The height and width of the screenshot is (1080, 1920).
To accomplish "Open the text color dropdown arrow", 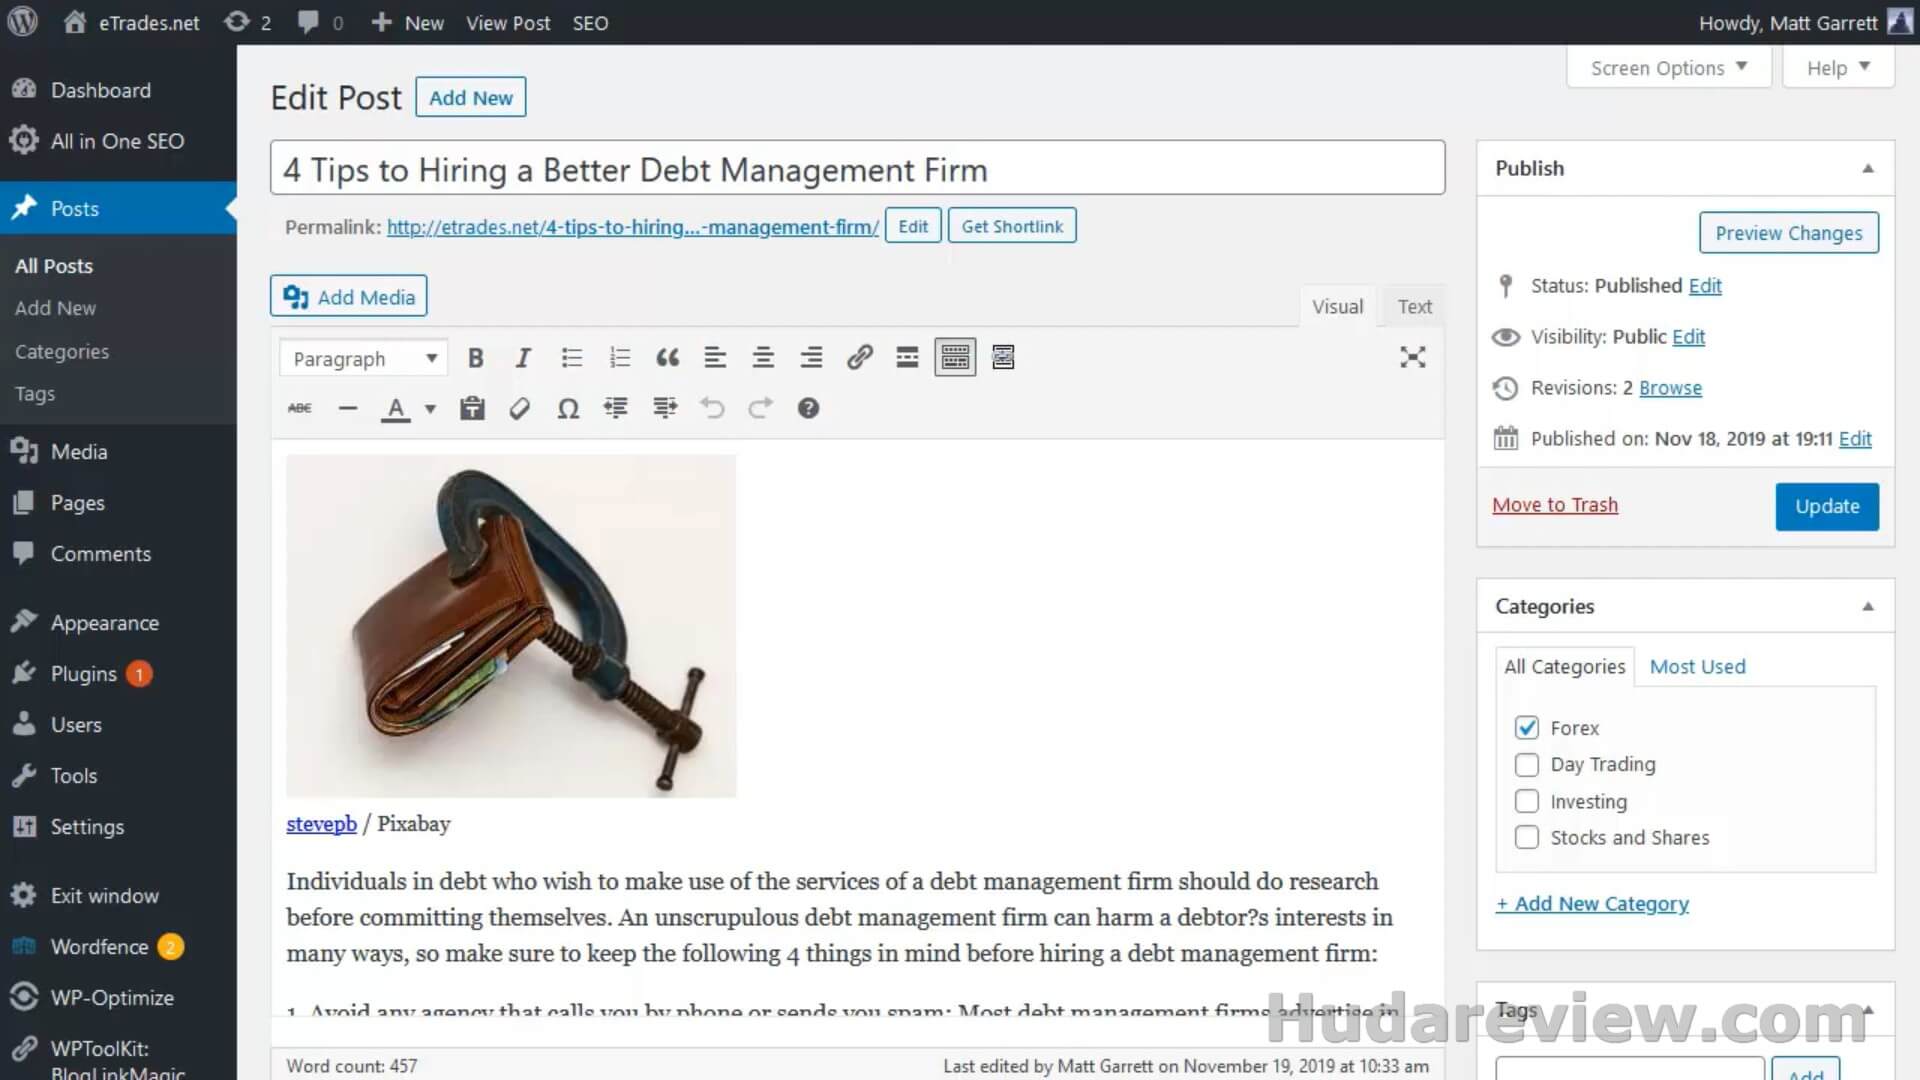I will (430, 408).
